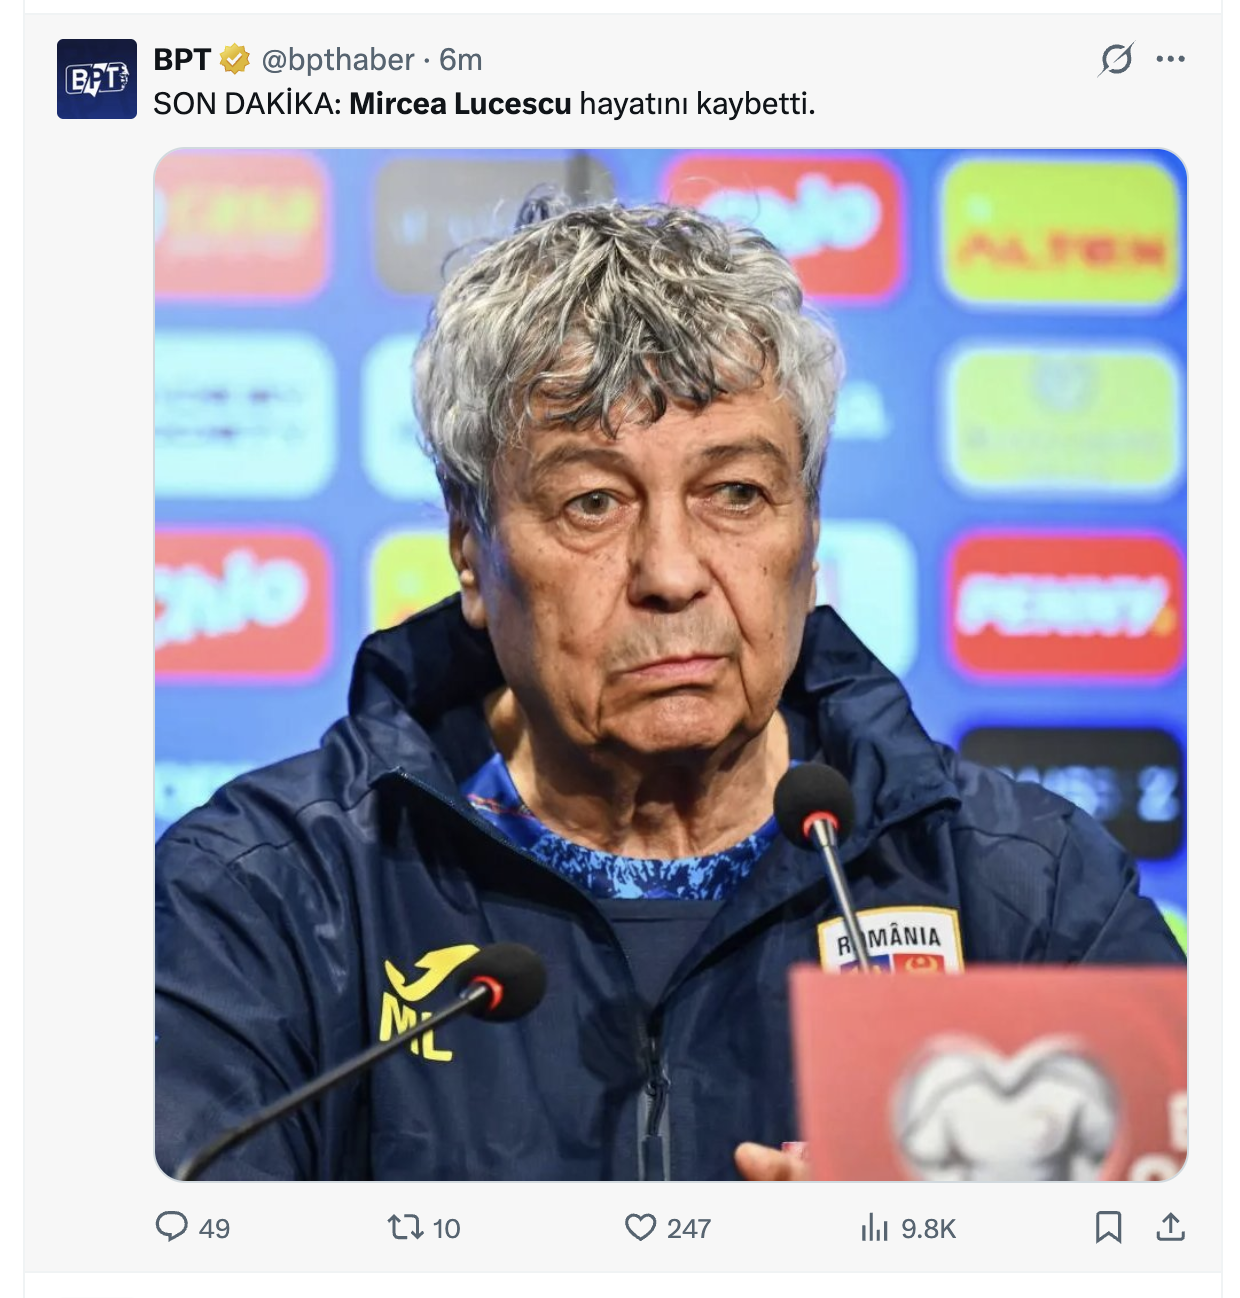Open the view analytics bar-chart icon
This screenshot has width=1240, height=1298.
click(874, 1227)
